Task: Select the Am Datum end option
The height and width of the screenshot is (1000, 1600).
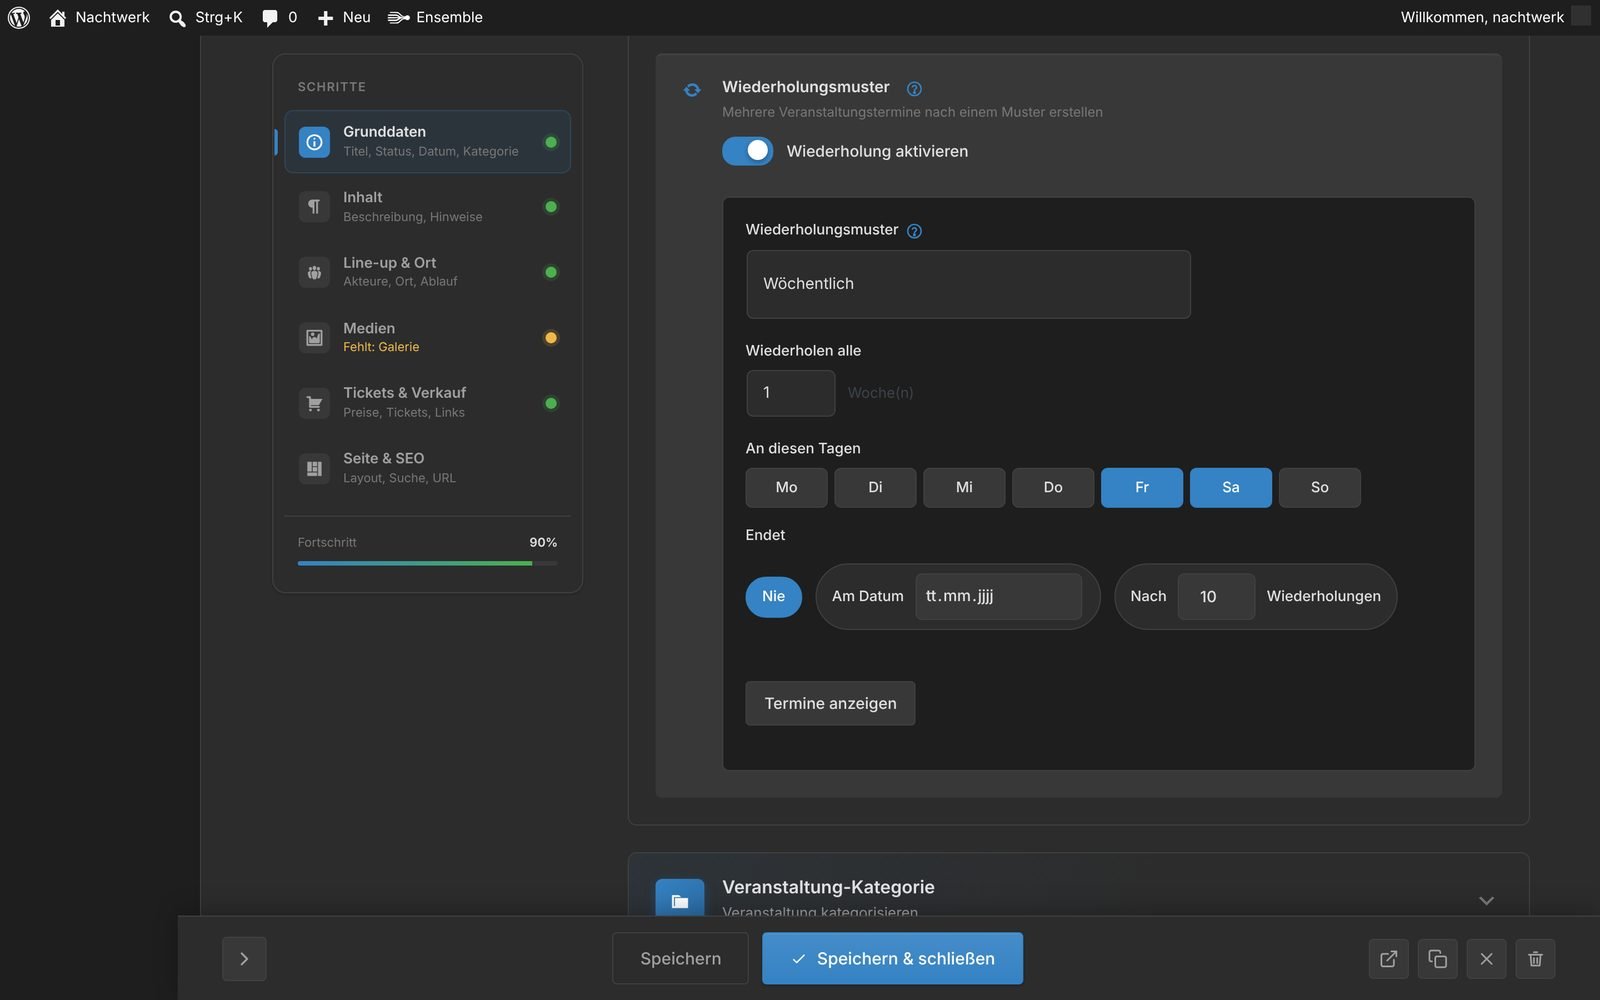Action: coord(867,597)
